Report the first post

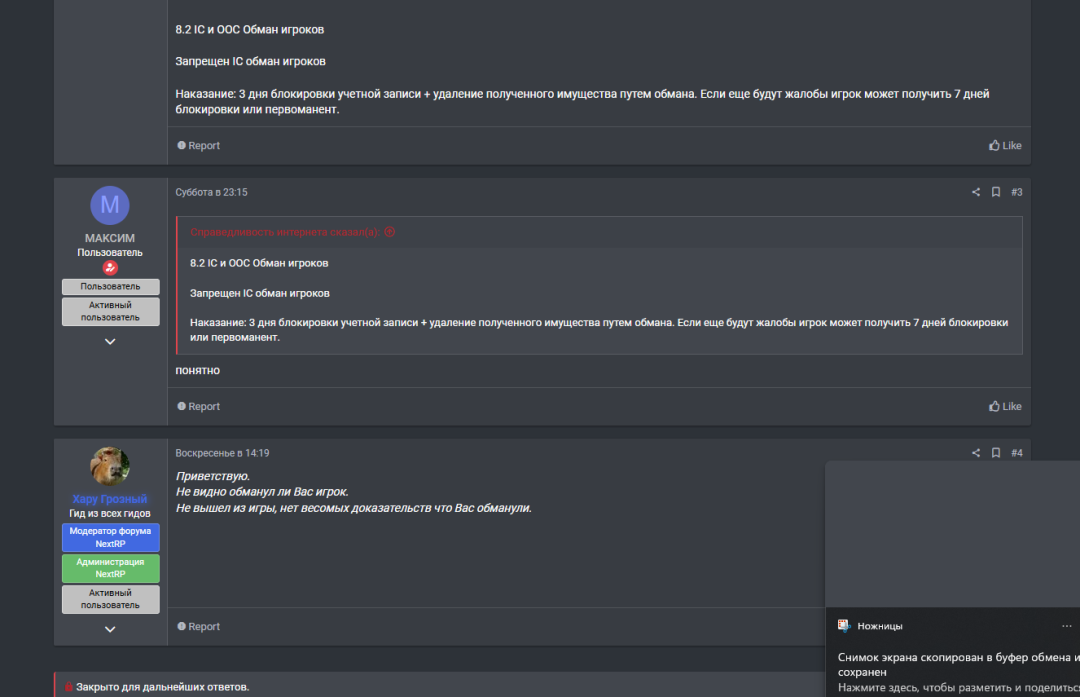tap(198, 145)
